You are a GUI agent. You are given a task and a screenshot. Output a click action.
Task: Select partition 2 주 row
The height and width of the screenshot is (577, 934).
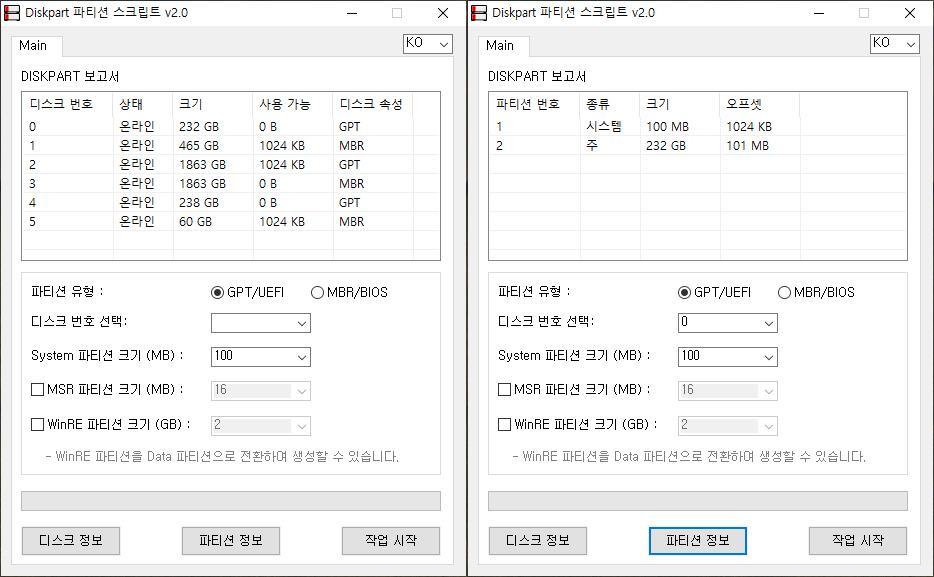click(x=698, y=146)
